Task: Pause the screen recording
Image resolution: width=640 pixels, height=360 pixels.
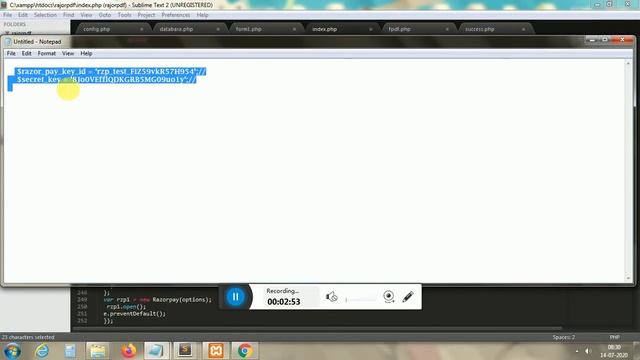Action: tap(236, 297)
